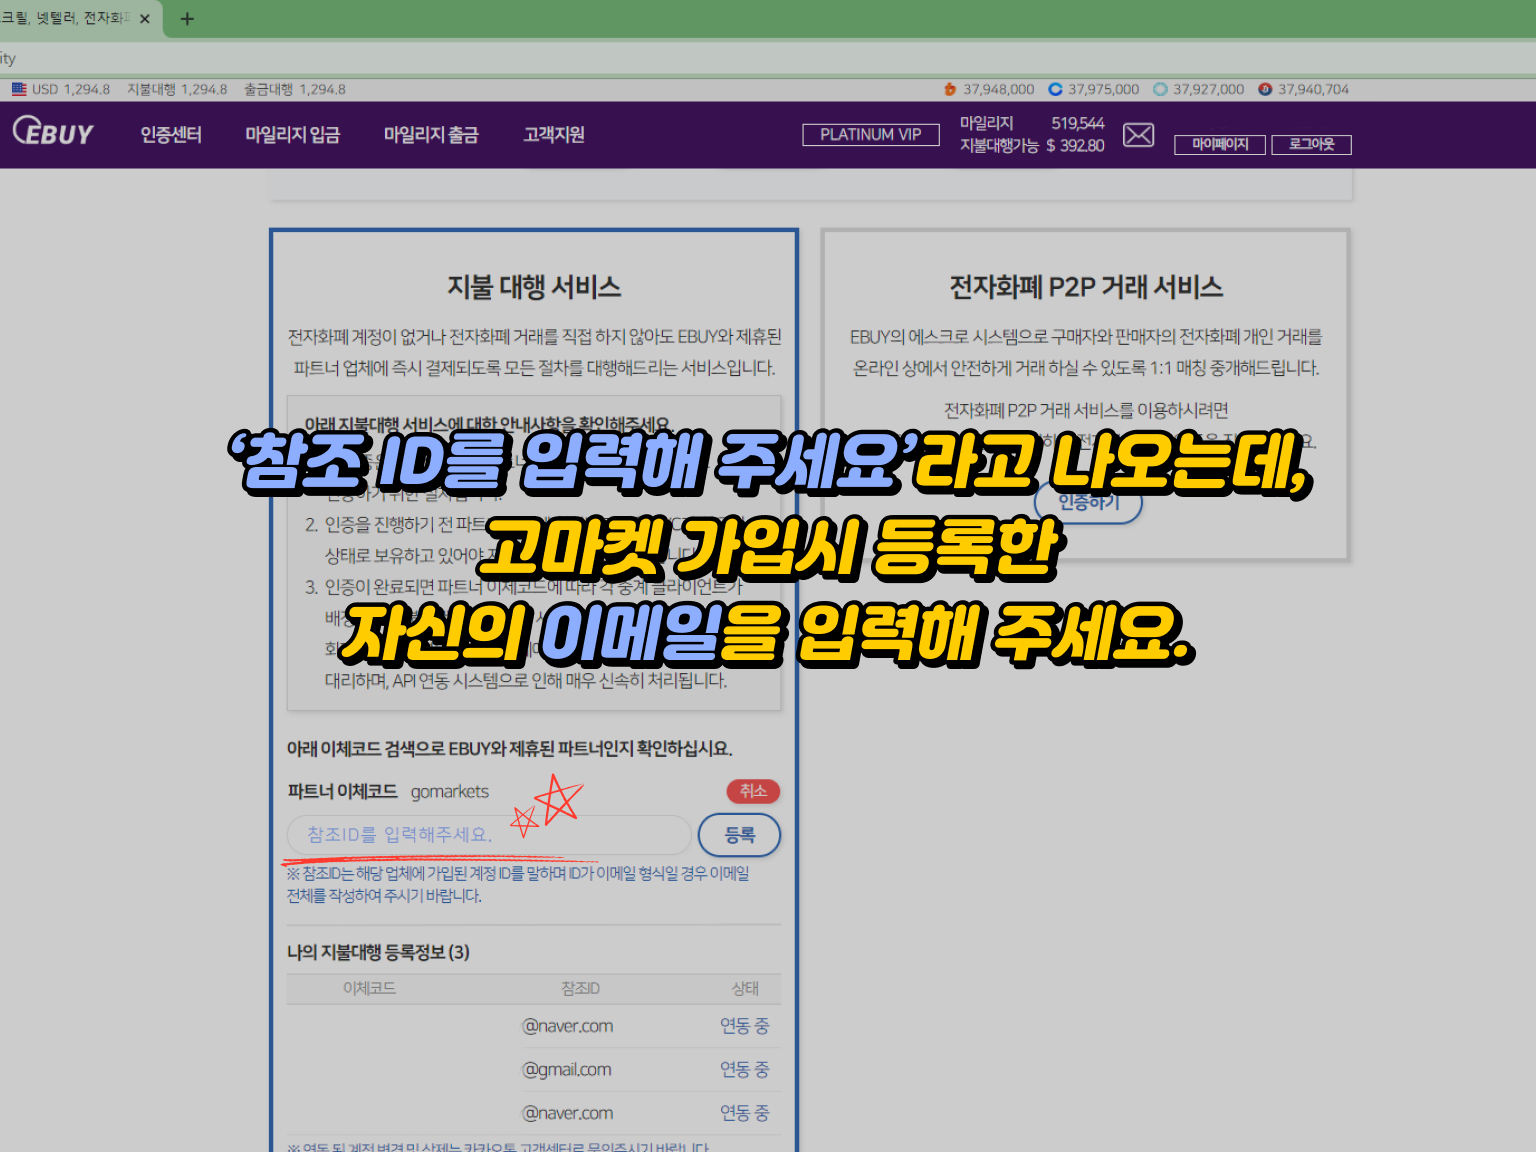Image resolution: width=1537 pixels, height=1153 pixels.
Task: Click the 지불대행가능 $ 392.80 amount
Action: [1032, 146]
